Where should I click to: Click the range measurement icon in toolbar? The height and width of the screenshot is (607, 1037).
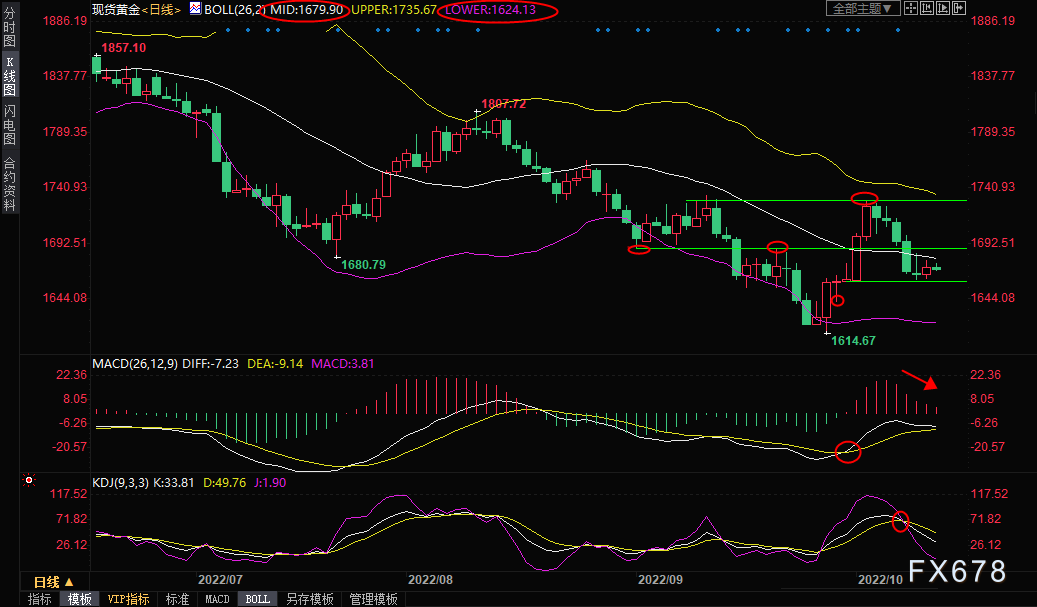[x=928, y=9]
